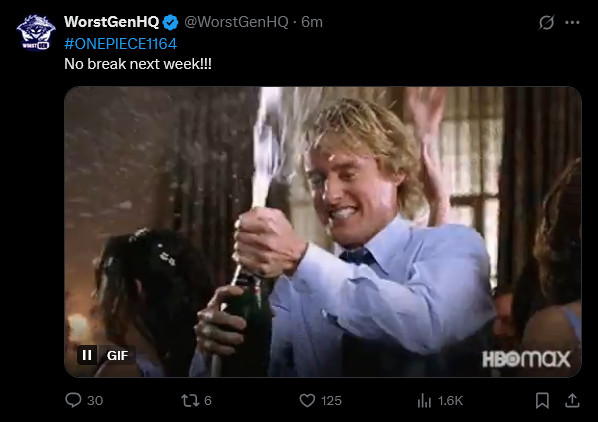This screenshot has width=598, height=422.
Task: Click the WorstGenHQ display name
Action: pos(111,22)
